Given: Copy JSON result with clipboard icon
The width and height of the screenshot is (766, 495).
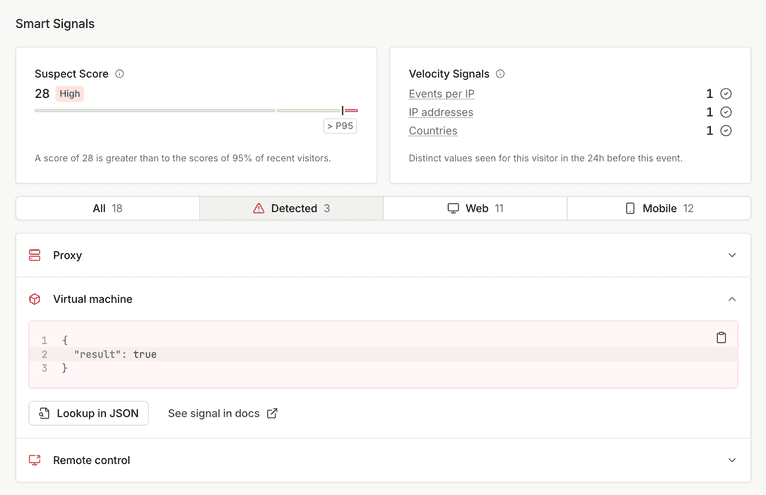Looking at the screenshot, I should pos(721,338).
